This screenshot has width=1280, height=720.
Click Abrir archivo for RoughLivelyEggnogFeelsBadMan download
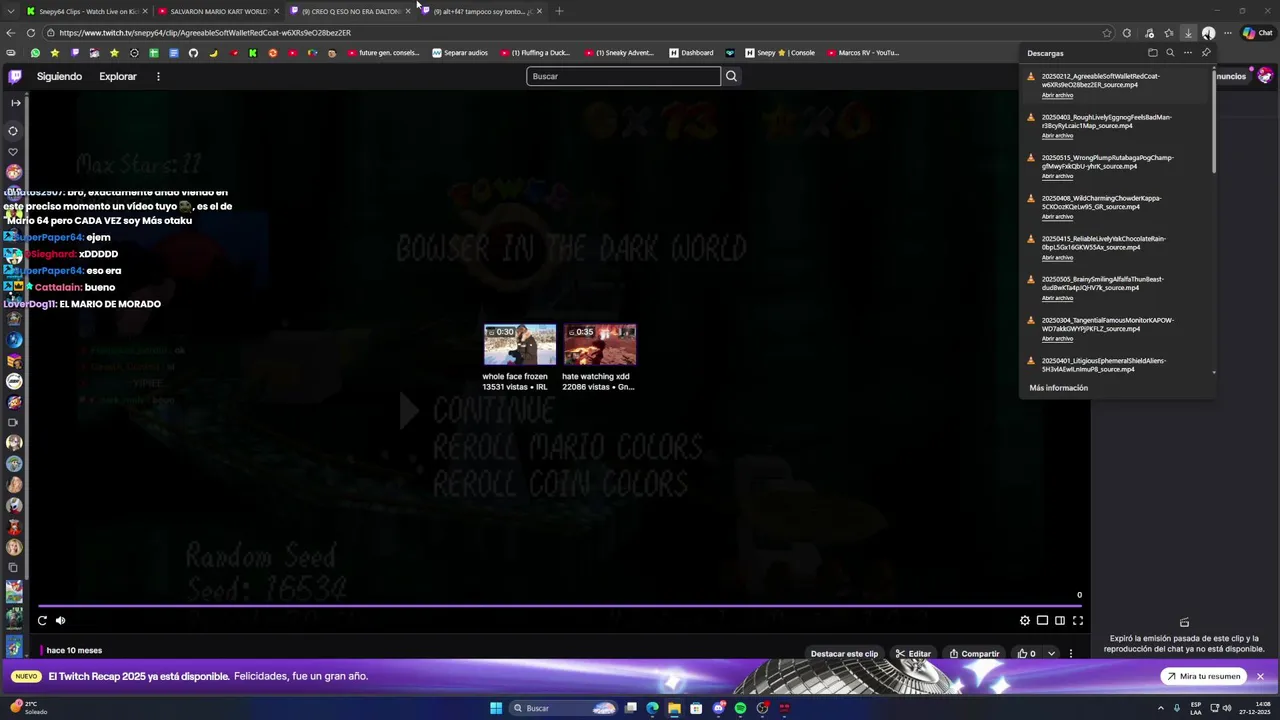[1057, 135]
